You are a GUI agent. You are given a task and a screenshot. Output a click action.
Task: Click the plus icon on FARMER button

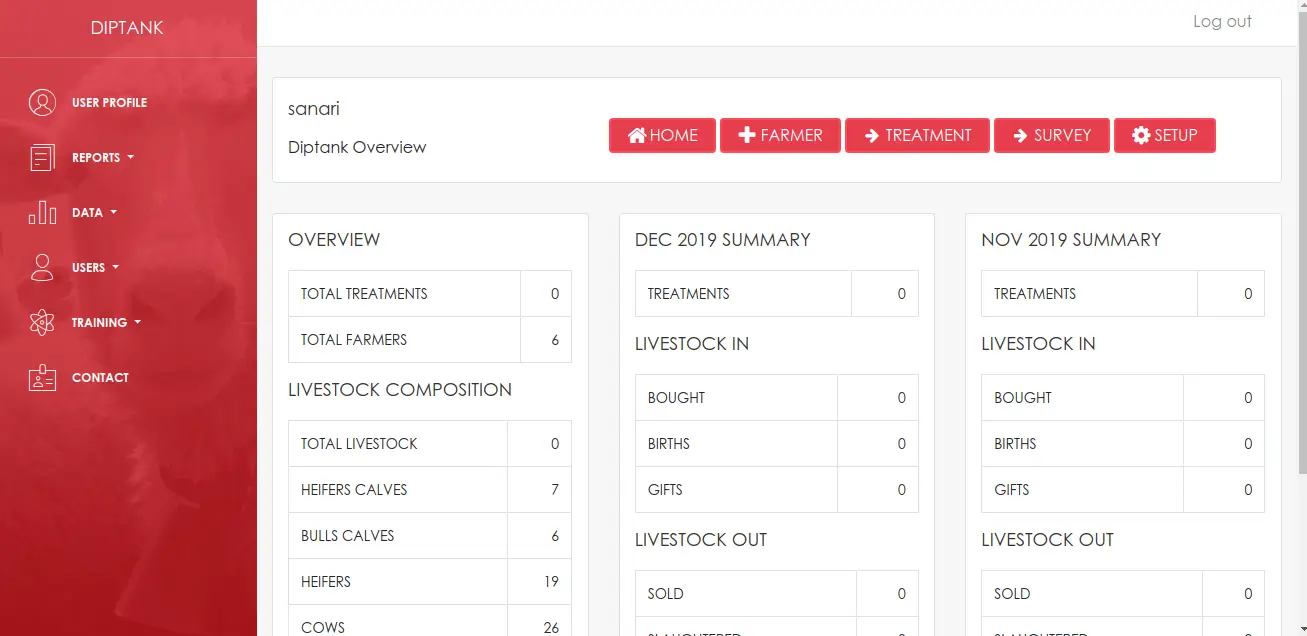(747, 135)
